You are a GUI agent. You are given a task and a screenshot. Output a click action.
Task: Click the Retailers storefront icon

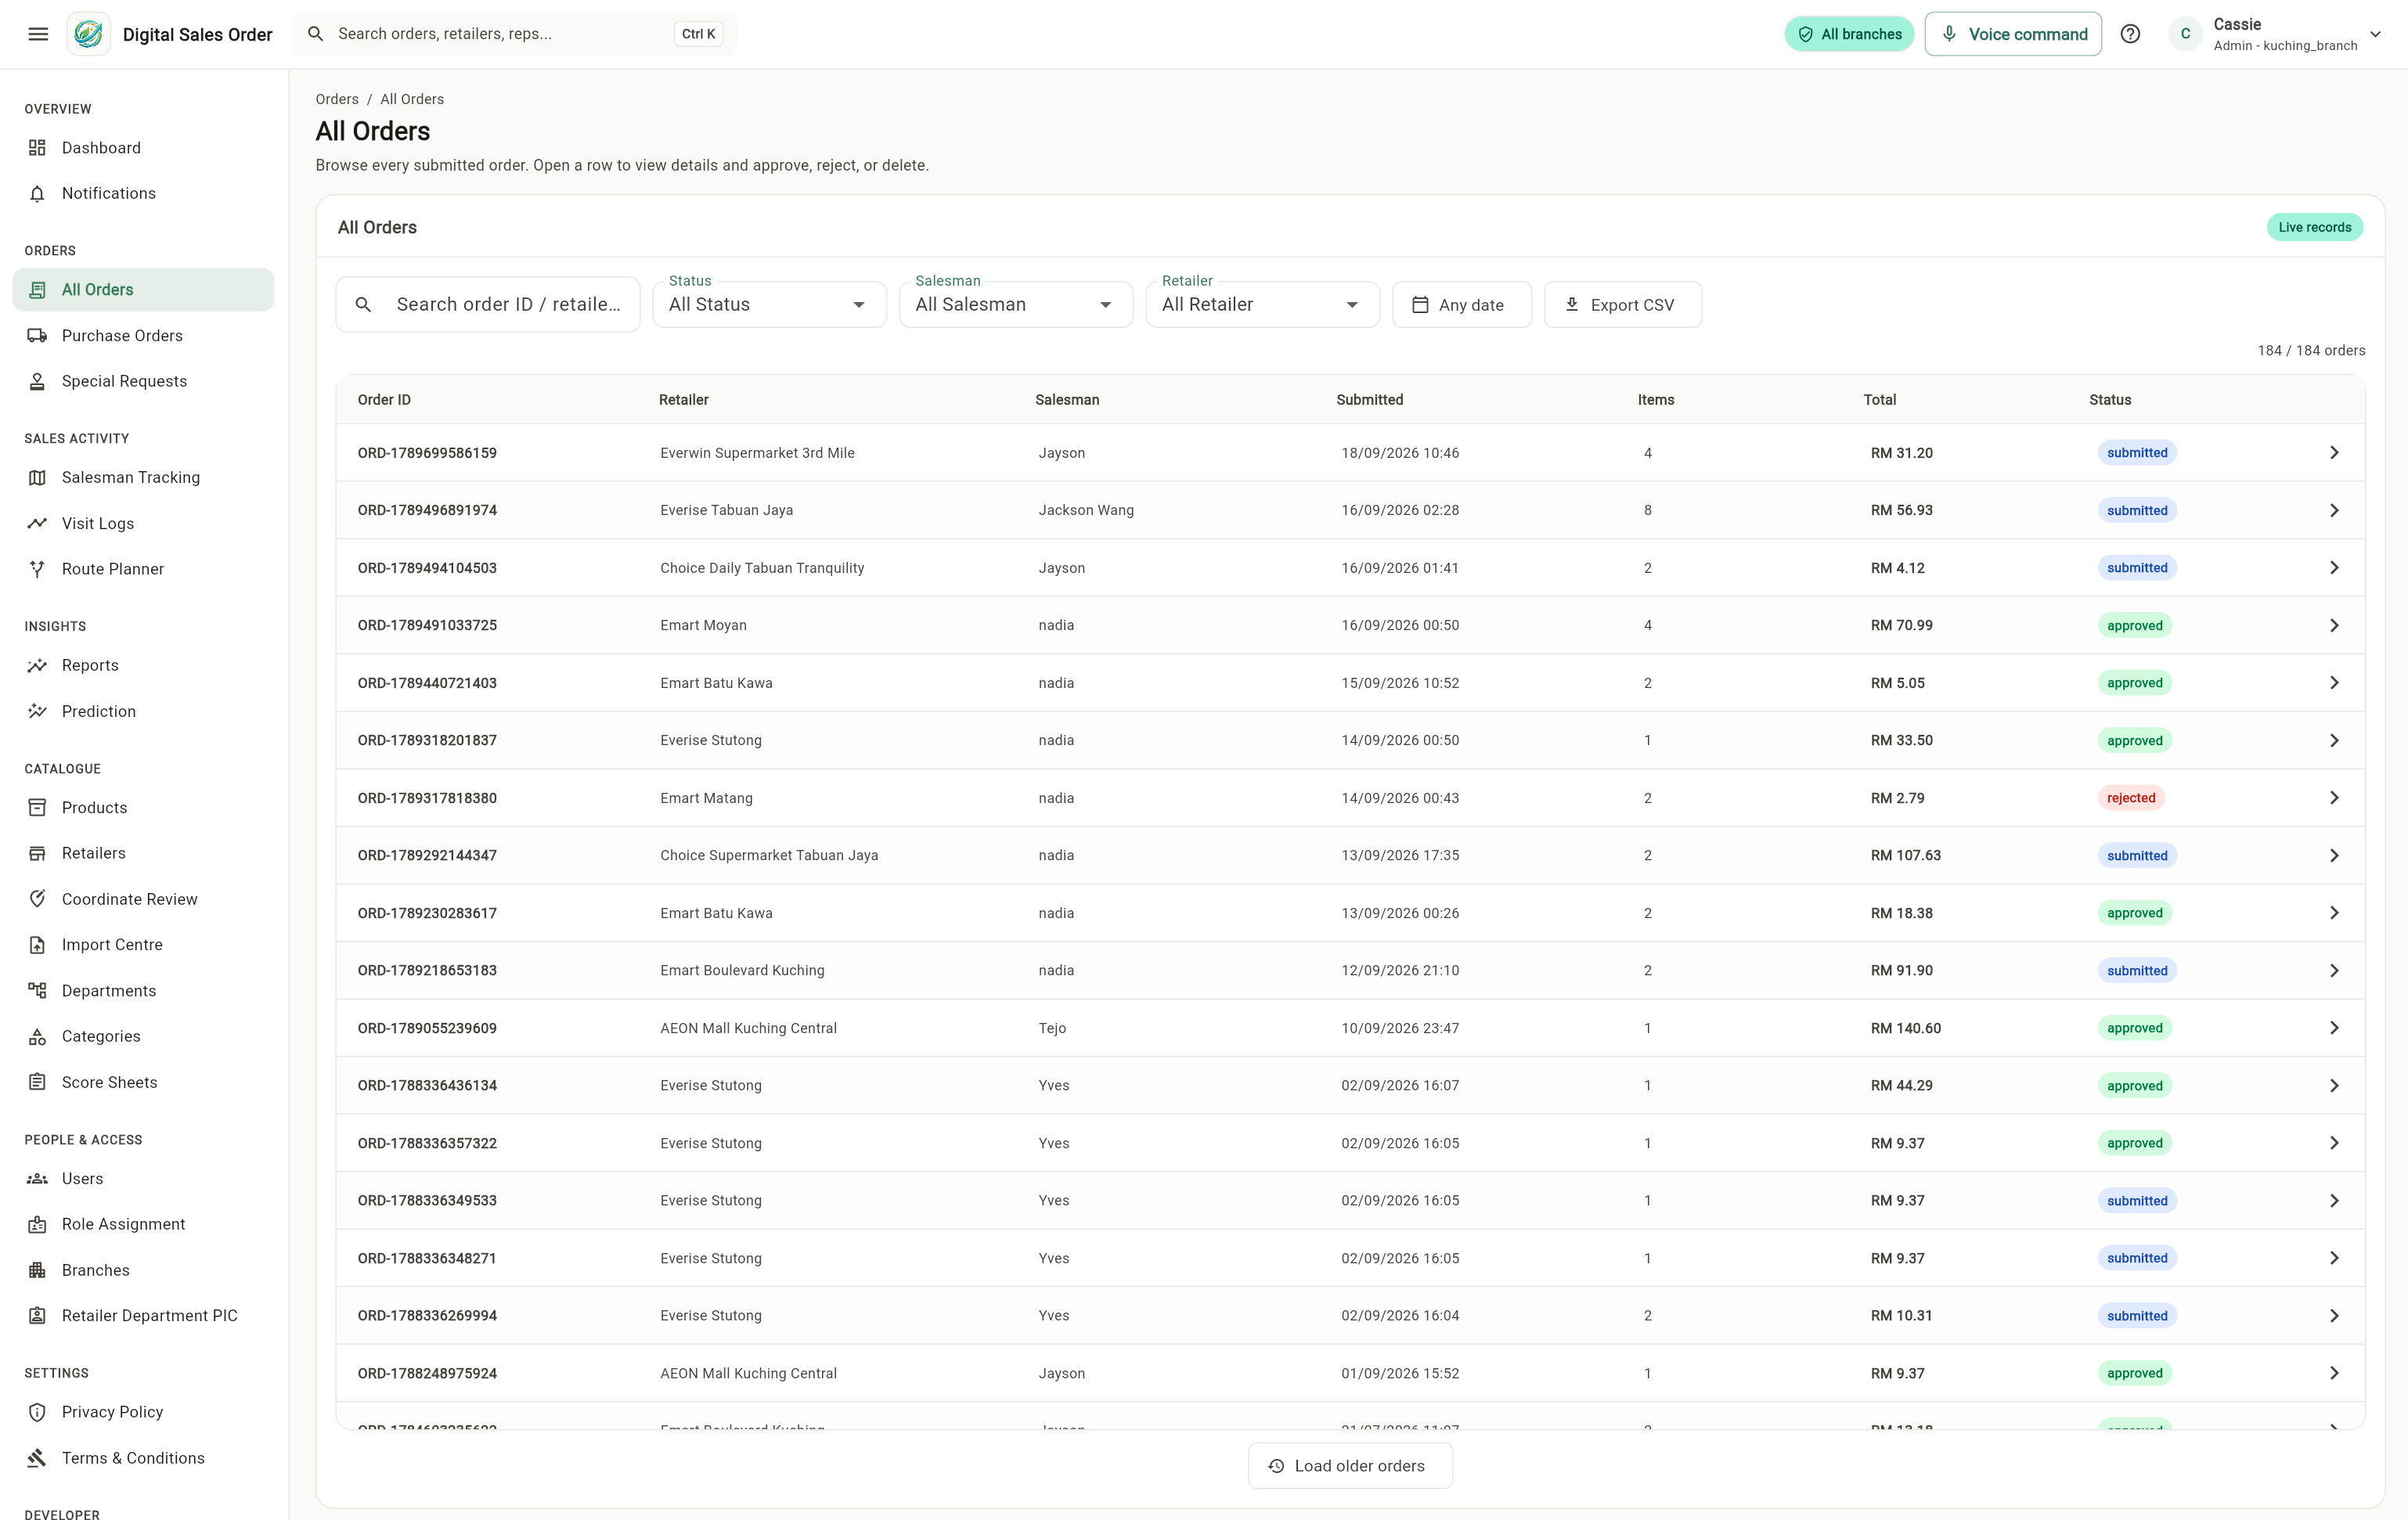(x=37, y=853)
